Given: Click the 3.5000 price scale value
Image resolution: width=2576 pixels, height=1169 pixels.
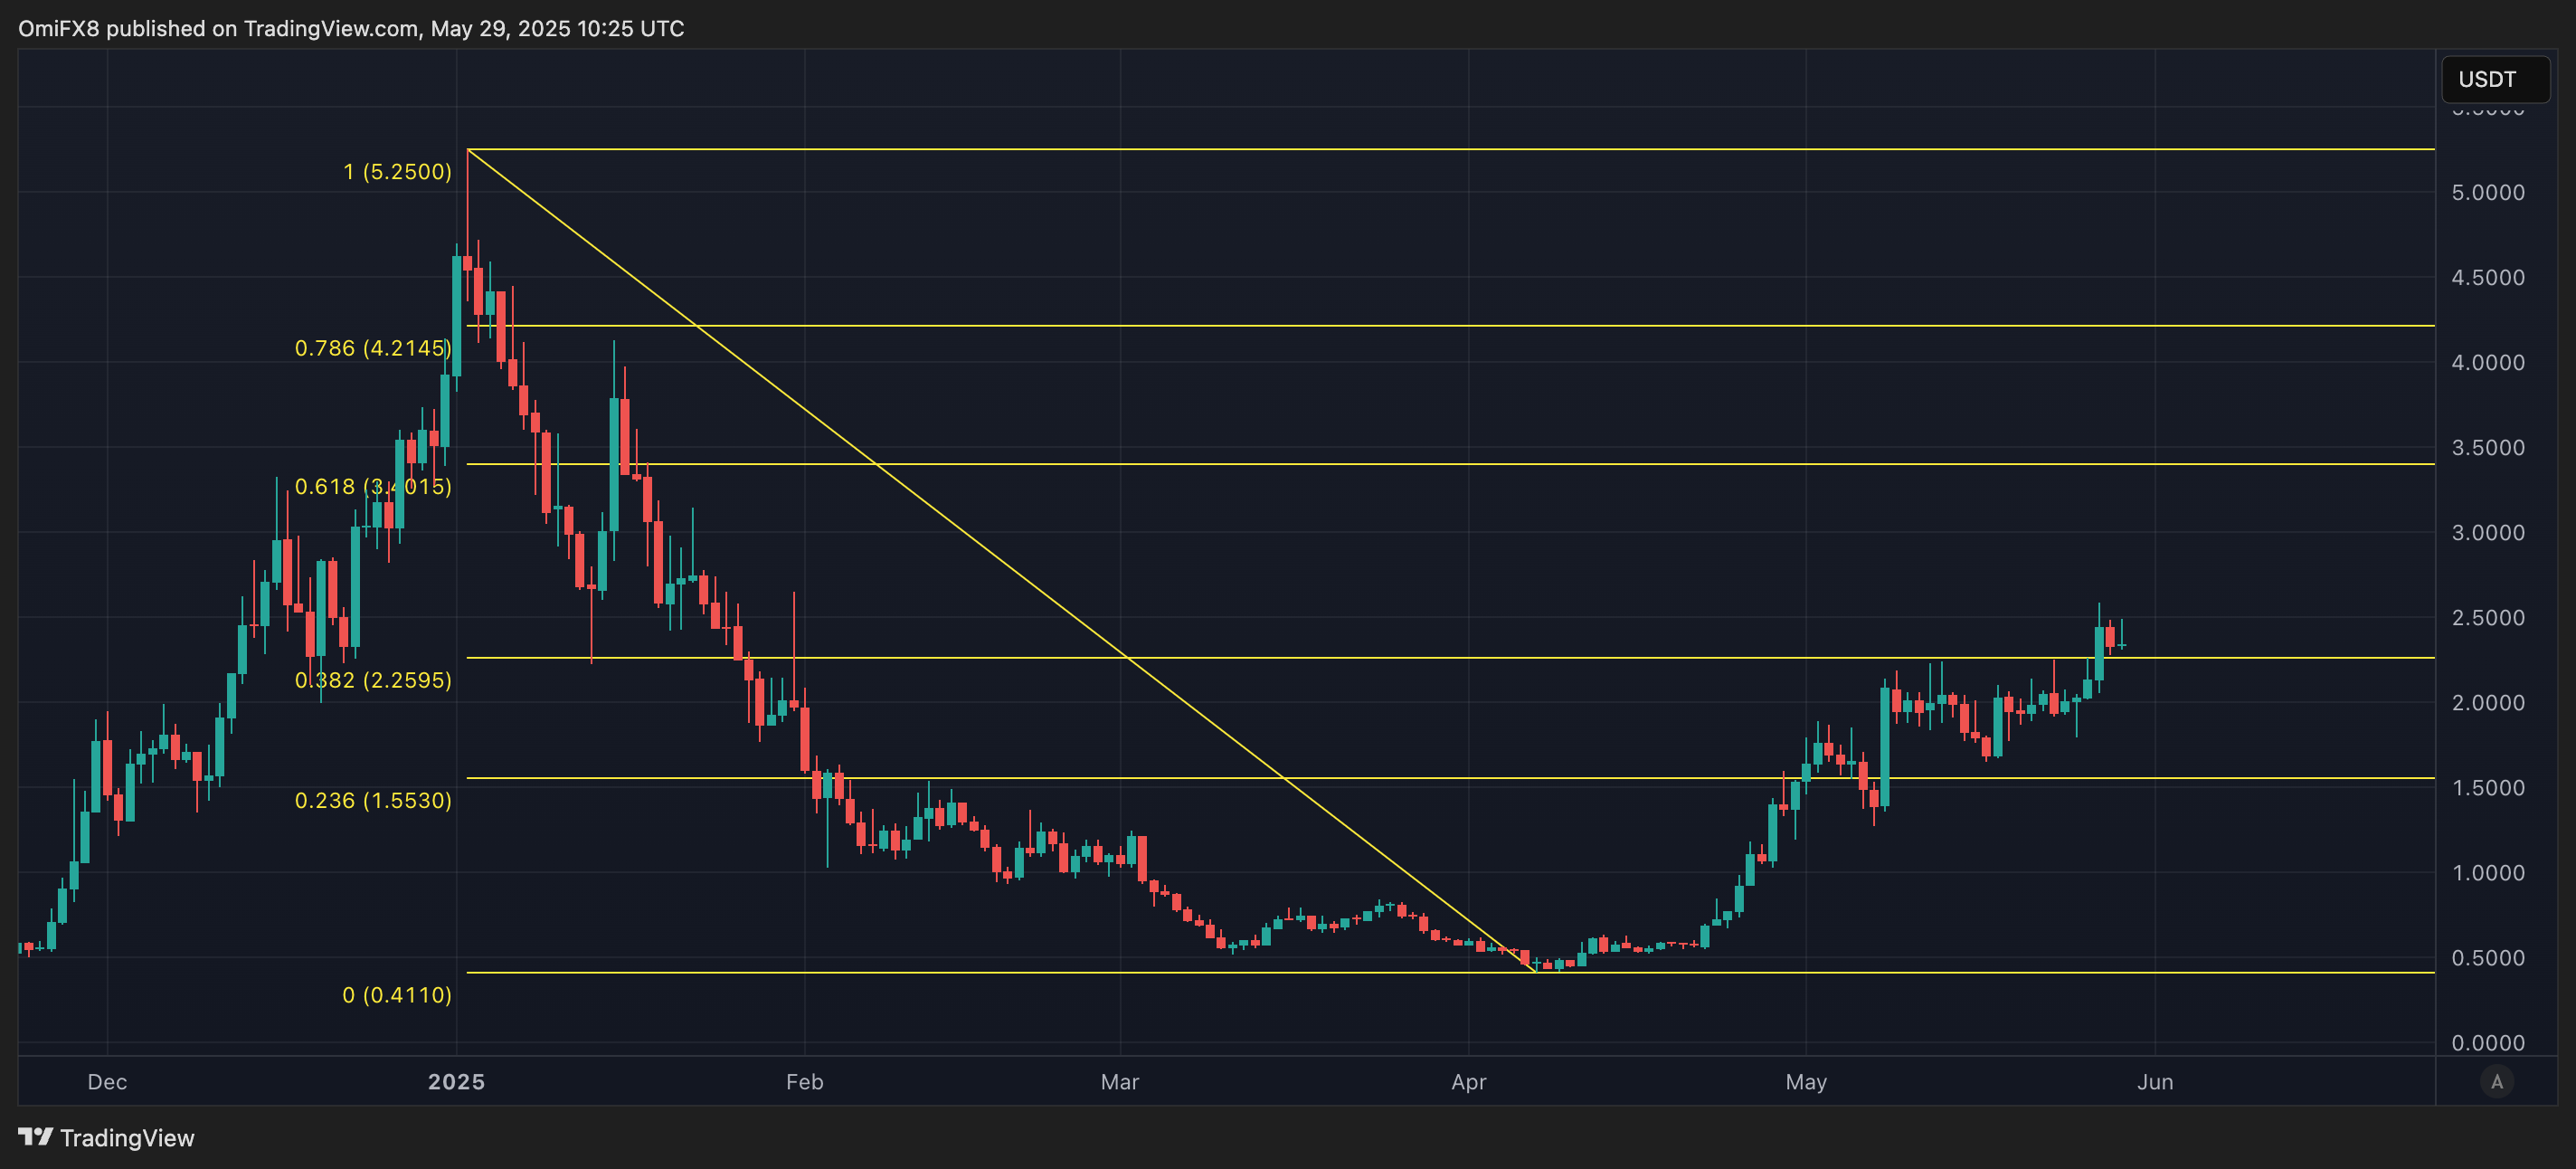Looking at the screenshot, I should pyautogui.click(x=2488, y=447).
